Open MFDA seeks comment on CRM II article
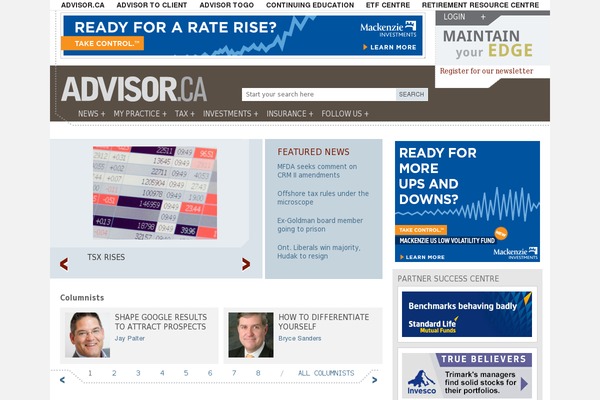The height and width of the screenshot is (400, 600). (317, 171)
